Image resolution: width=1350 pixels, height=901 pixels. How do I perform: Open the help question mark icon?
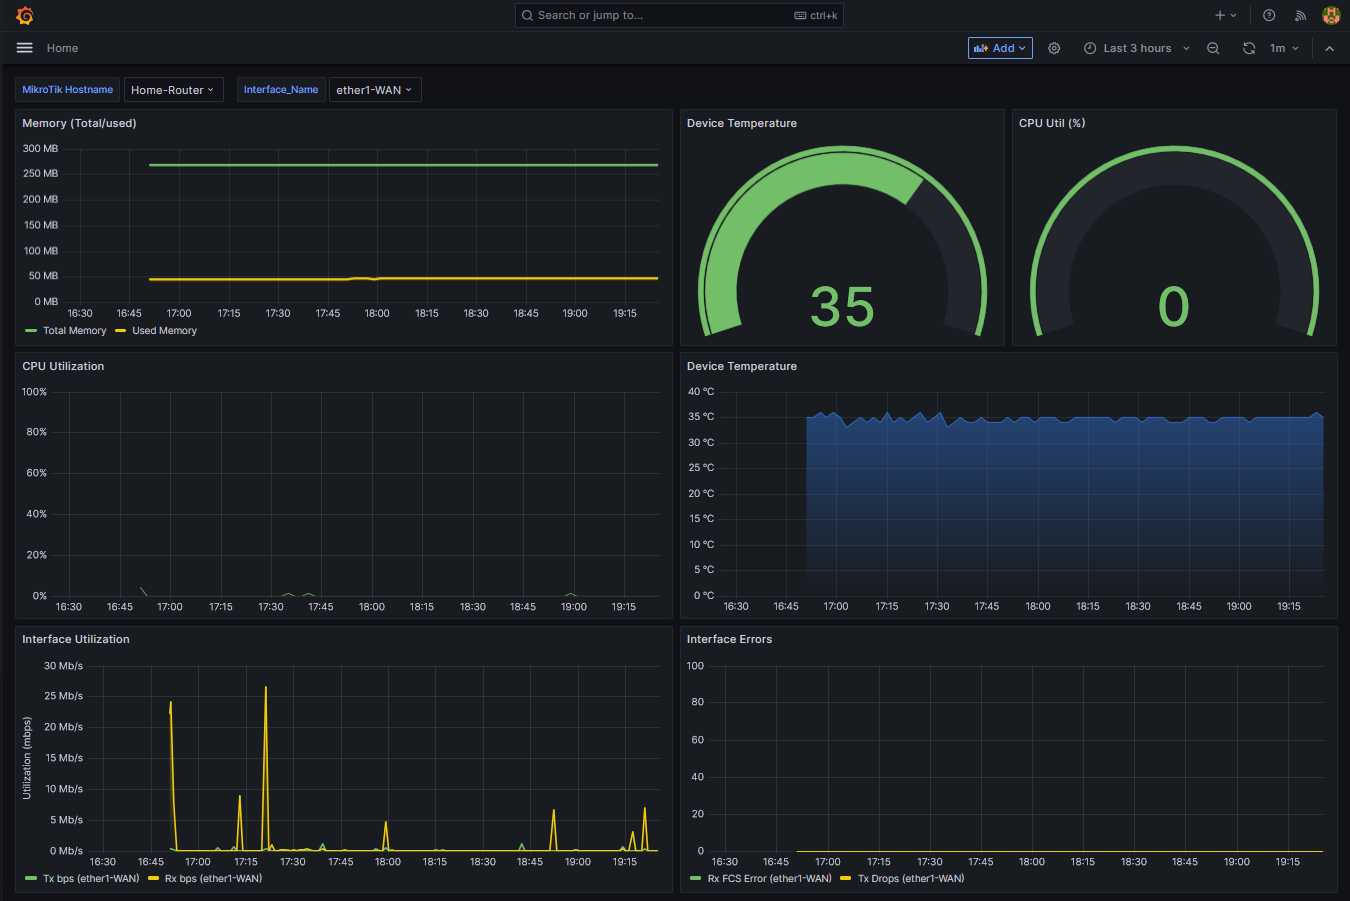click(x=1269, y=15)
